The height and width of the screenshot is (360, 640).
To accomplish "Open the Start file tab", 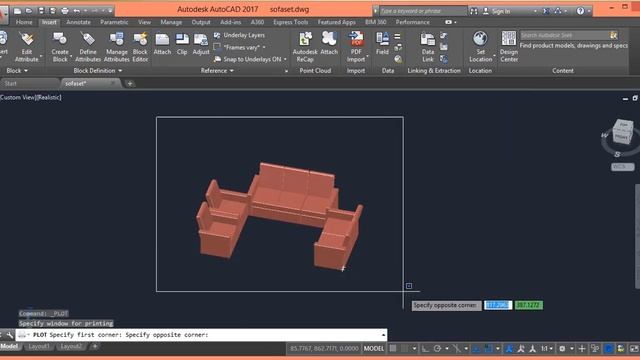I will pyautogui.click(x=11, y=84).
